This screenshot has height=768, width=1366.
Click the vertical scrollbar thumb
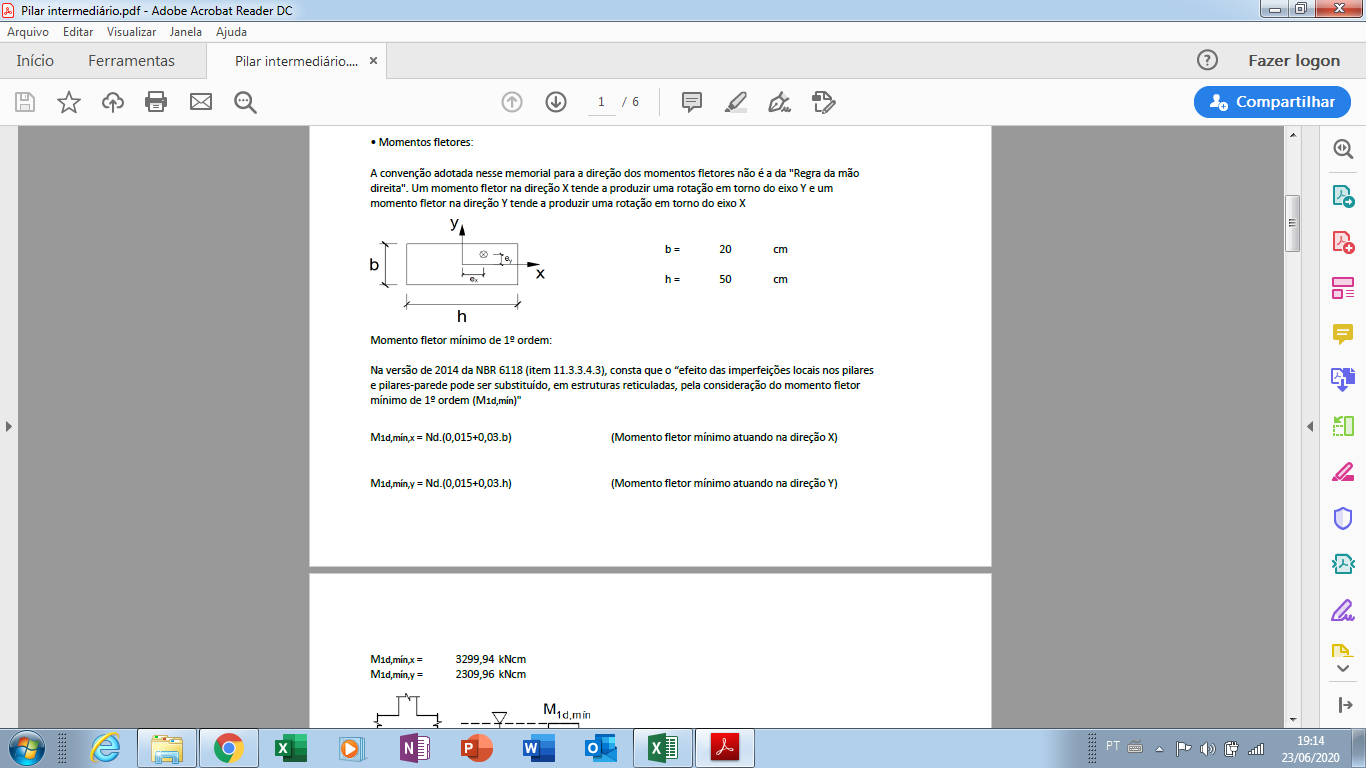1292,224
